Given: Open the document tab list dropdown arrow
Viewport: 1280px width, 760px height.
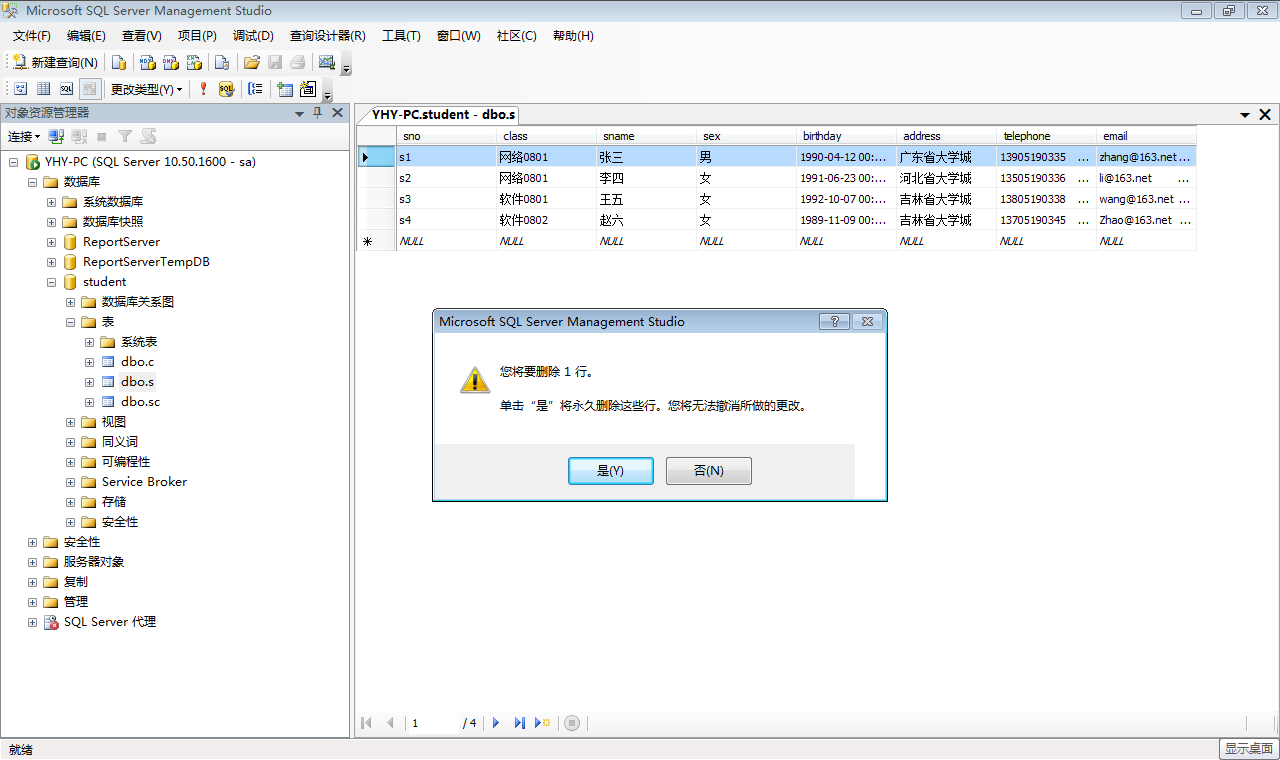Looking at the screenshot, I should pyautogui.click(x=1245, y=115).
